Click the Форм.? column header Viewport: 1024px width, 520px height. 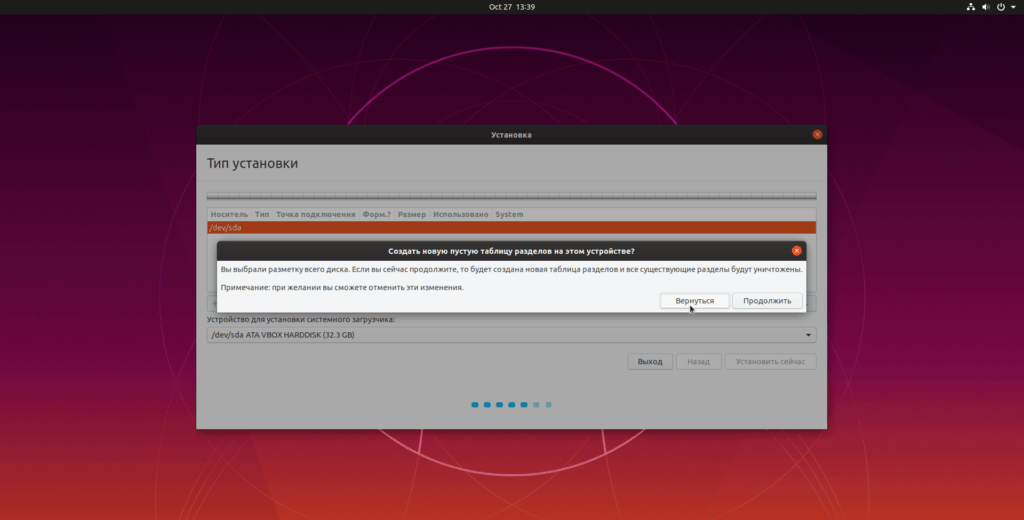(376, 214)
